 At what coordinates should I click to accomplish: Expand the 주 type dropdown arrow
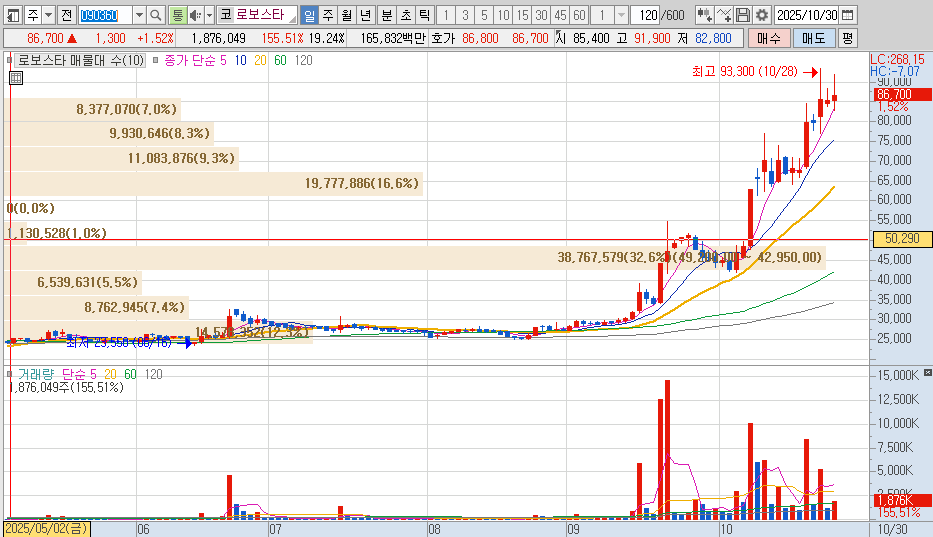coord(48,15)
